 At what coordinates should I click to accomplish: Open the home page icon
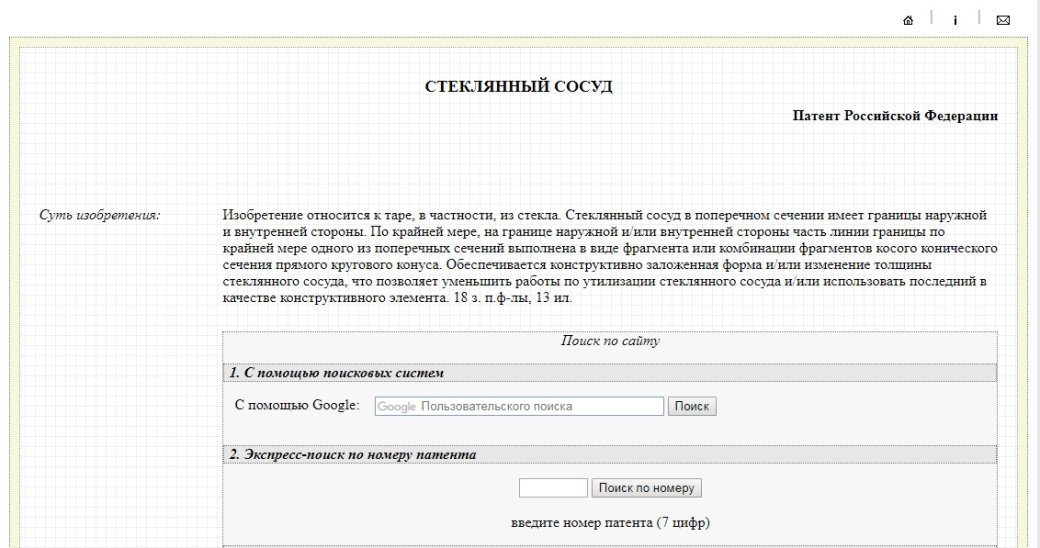[908, 20]
